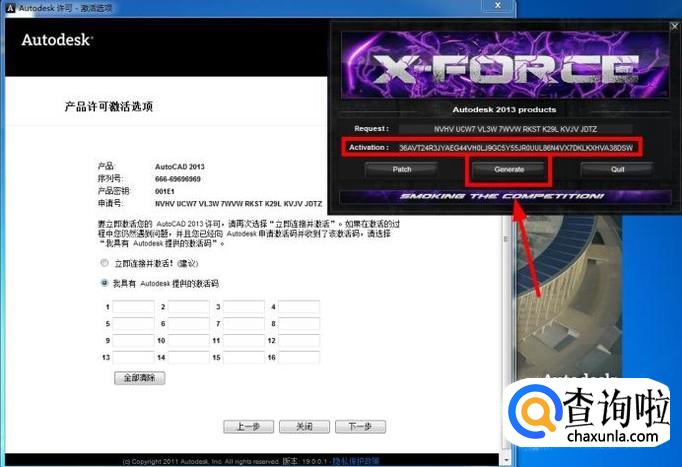Click the Request code field in X-Force

[x=515, y=129]
